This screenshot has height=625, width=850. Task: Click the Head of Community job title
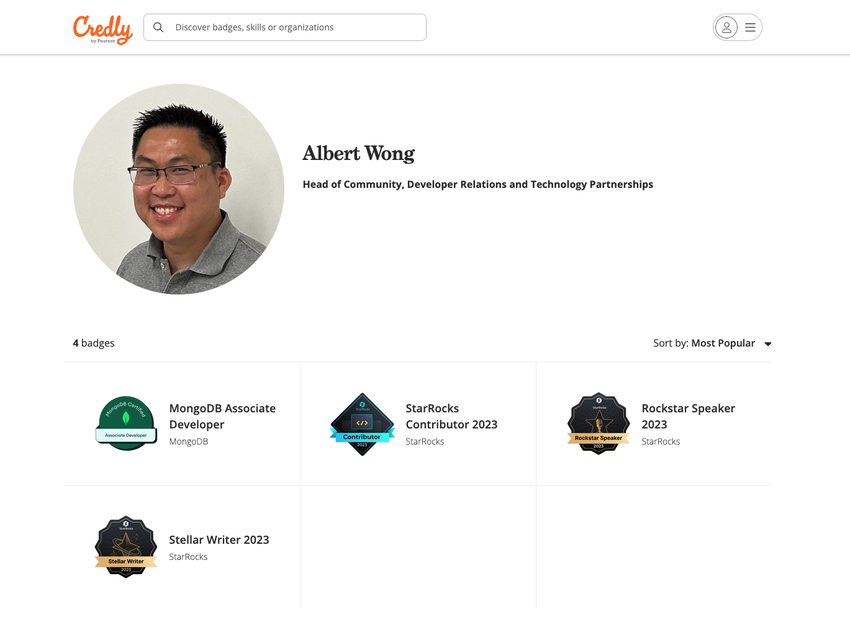(478, 184)
